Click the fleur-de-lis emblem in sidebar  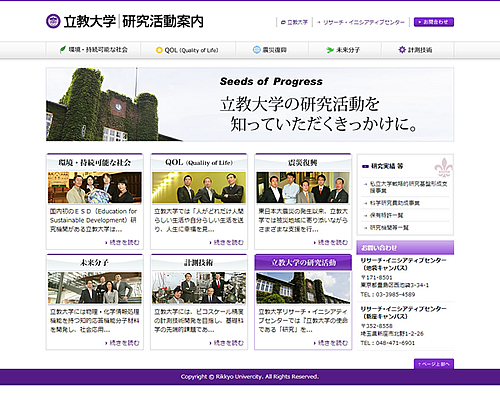point(443,167)
